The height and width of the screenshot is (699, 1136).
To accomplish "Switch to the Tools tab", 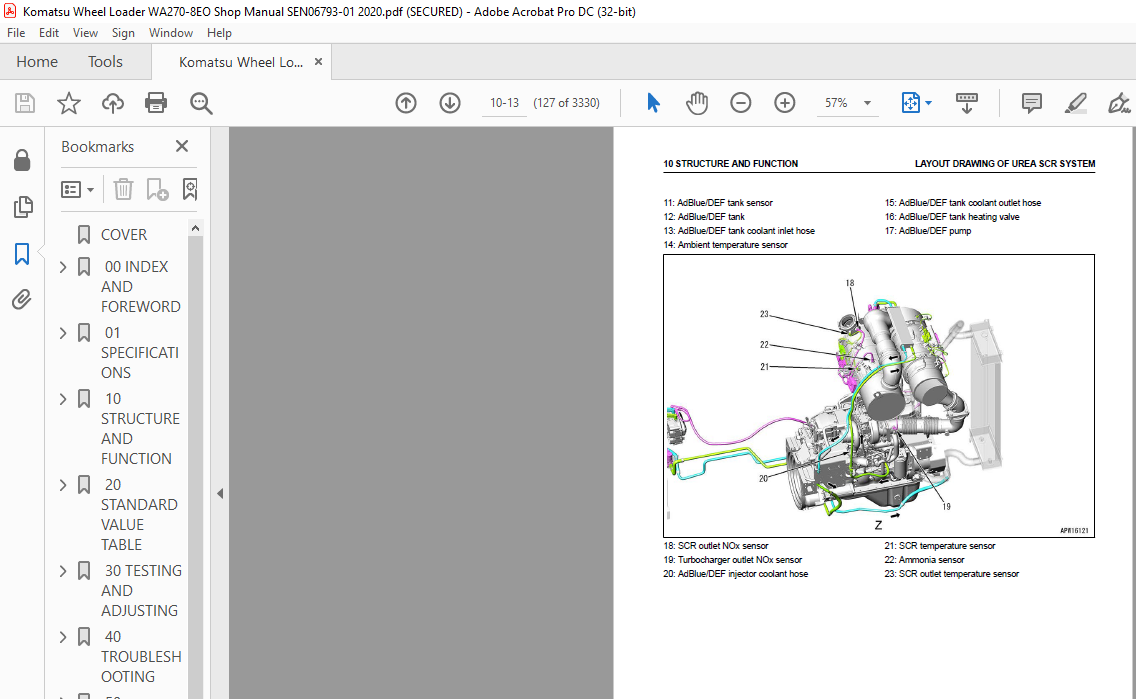I will point(105,62).
